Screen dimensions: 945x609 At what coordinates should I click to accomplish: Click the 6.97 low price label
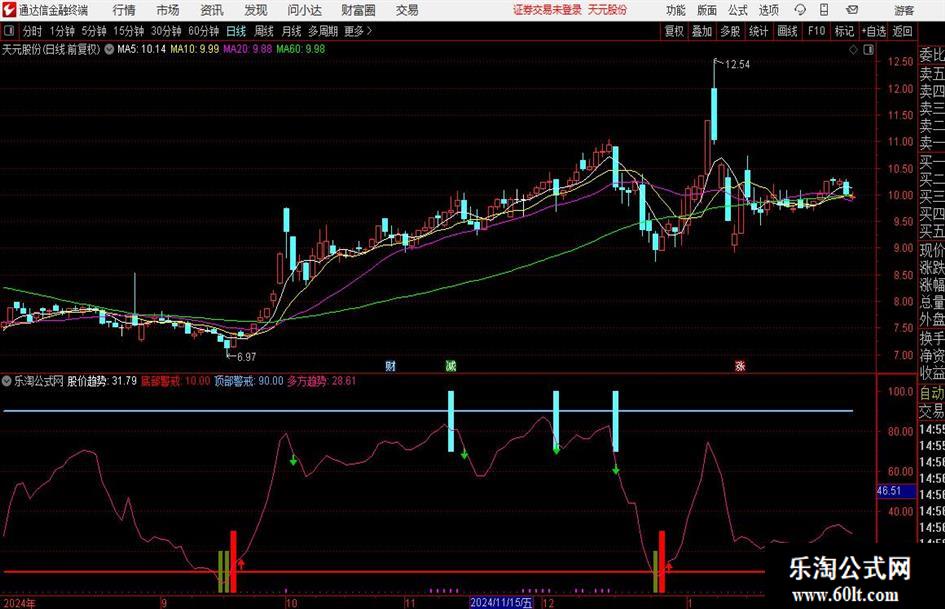point(246,357)
